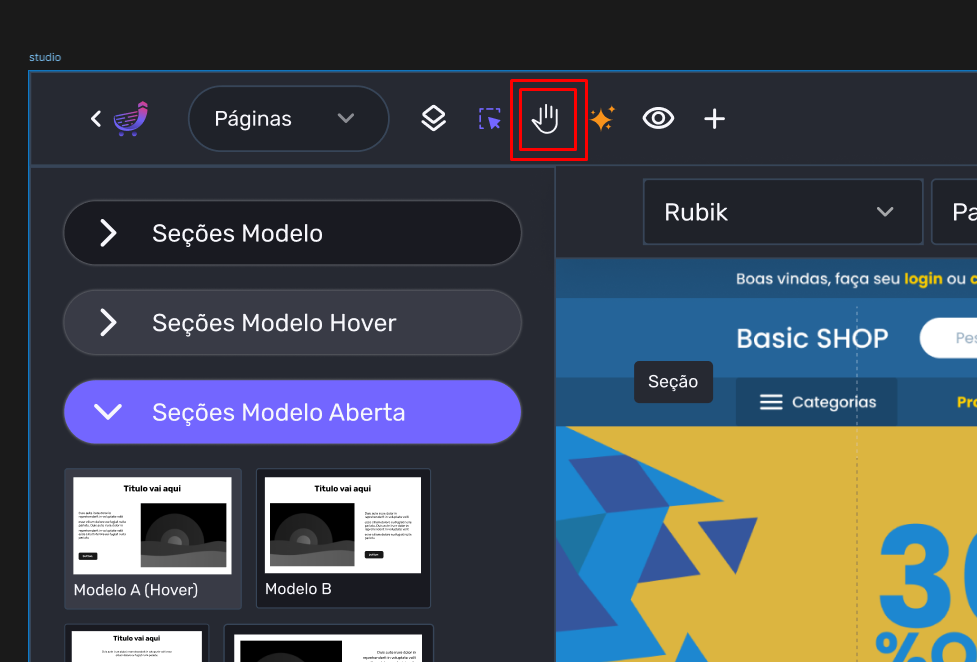Open the Páginas dropdown
This screenshot has height=662, width=977.
pyautogui.click(x=287, y=119)
